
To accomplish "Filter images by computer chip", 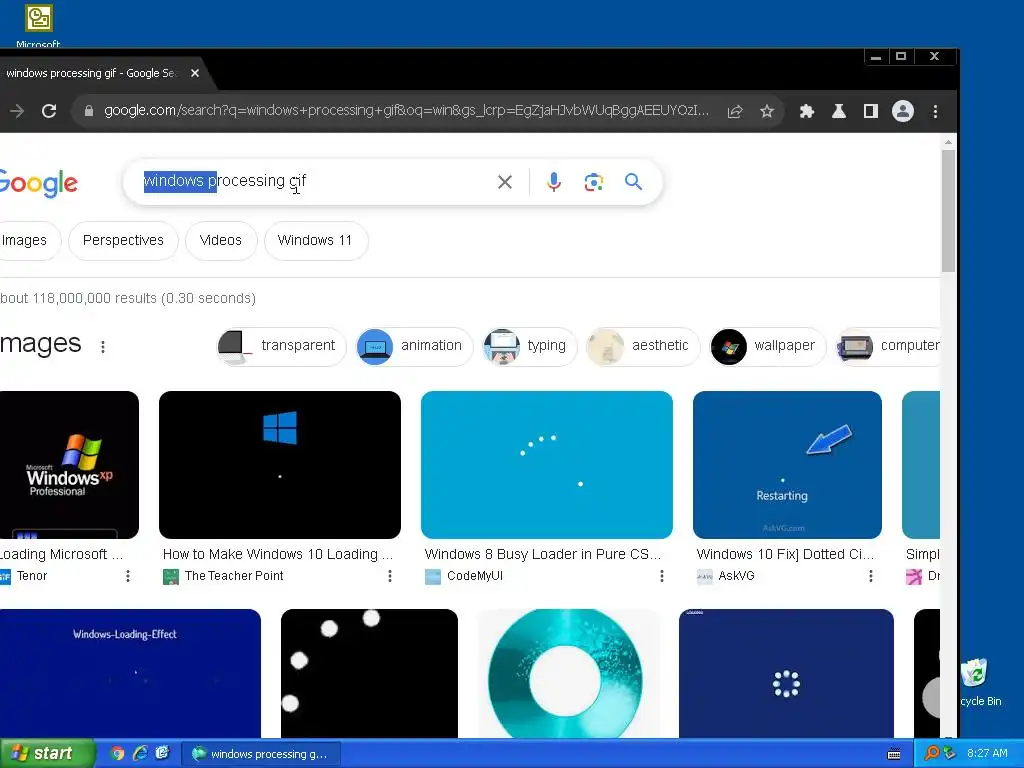I will click(x=888, y=346).
